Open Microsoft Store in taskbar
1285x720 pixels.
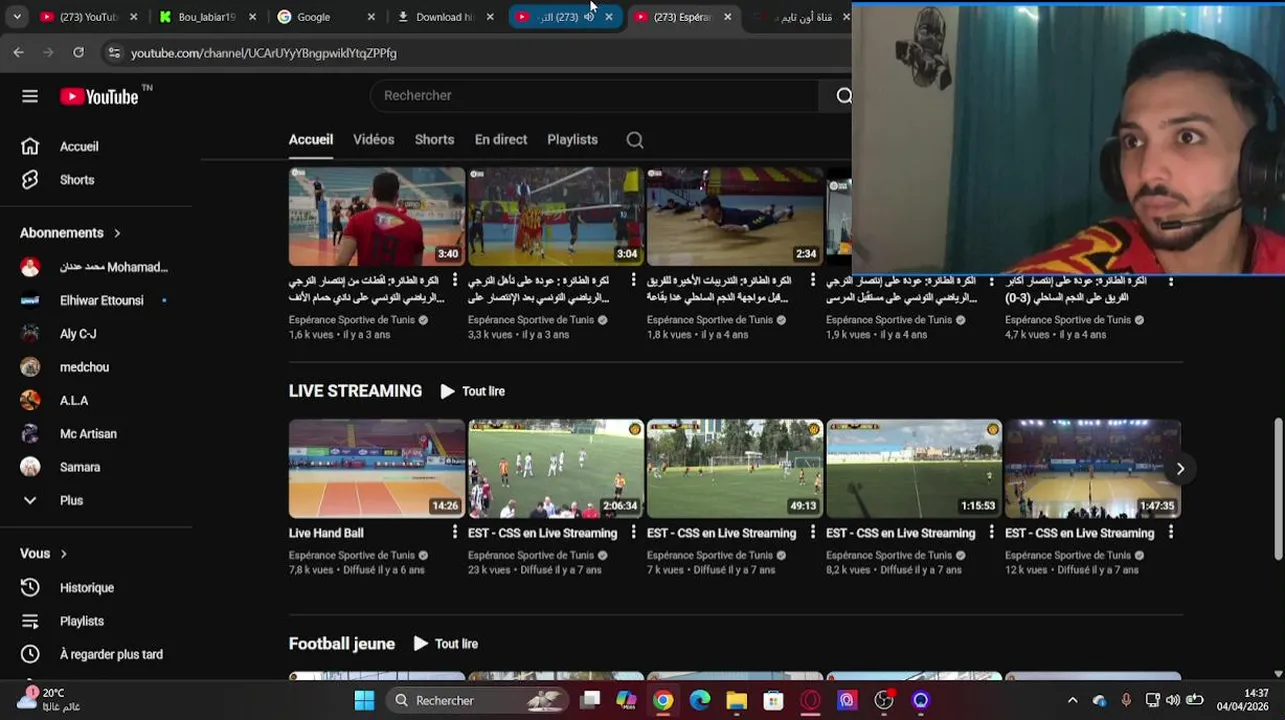pos(773,700)
